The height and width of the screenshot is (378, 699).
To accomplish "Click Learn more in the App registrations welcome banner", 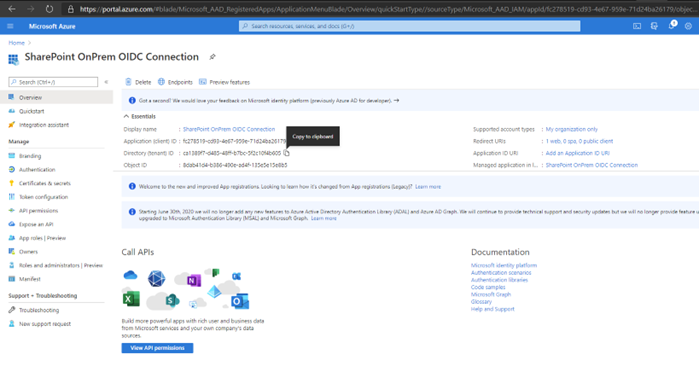I will click(x=428, y=187).
